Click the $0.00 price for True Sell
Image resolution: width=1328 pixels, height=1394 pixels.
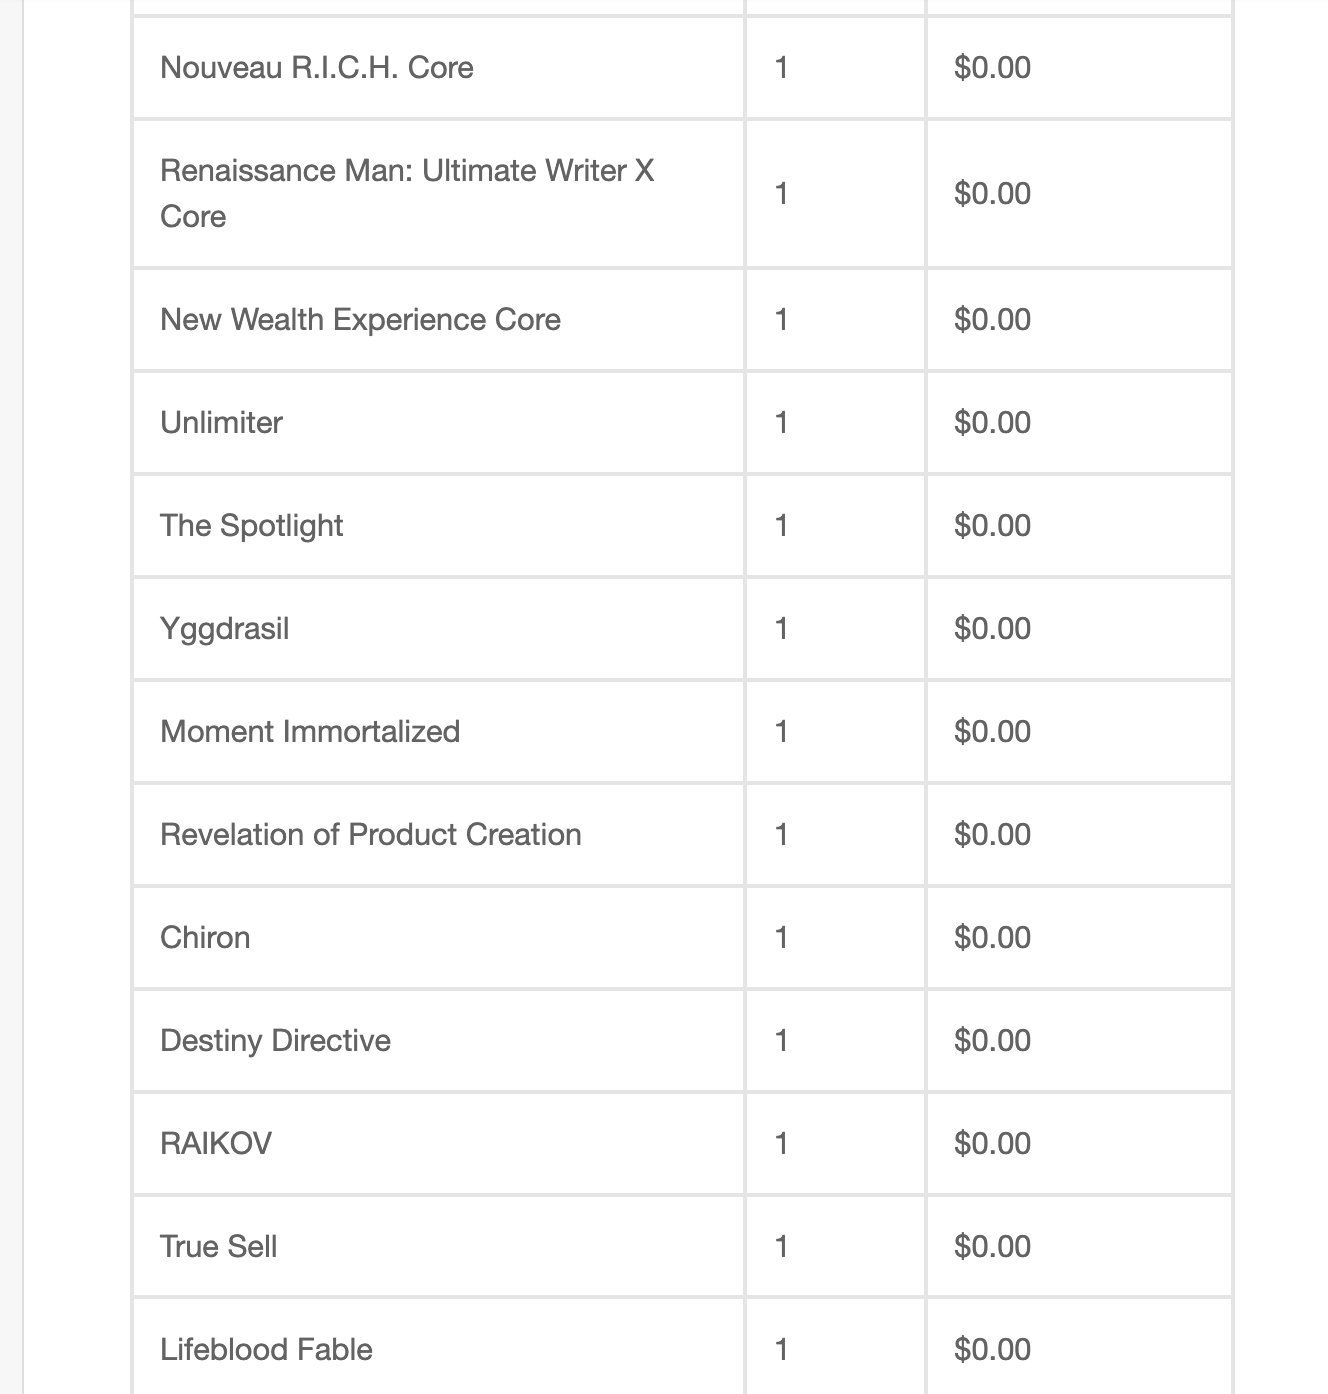pyautogui.click(x=992, y=1246)
